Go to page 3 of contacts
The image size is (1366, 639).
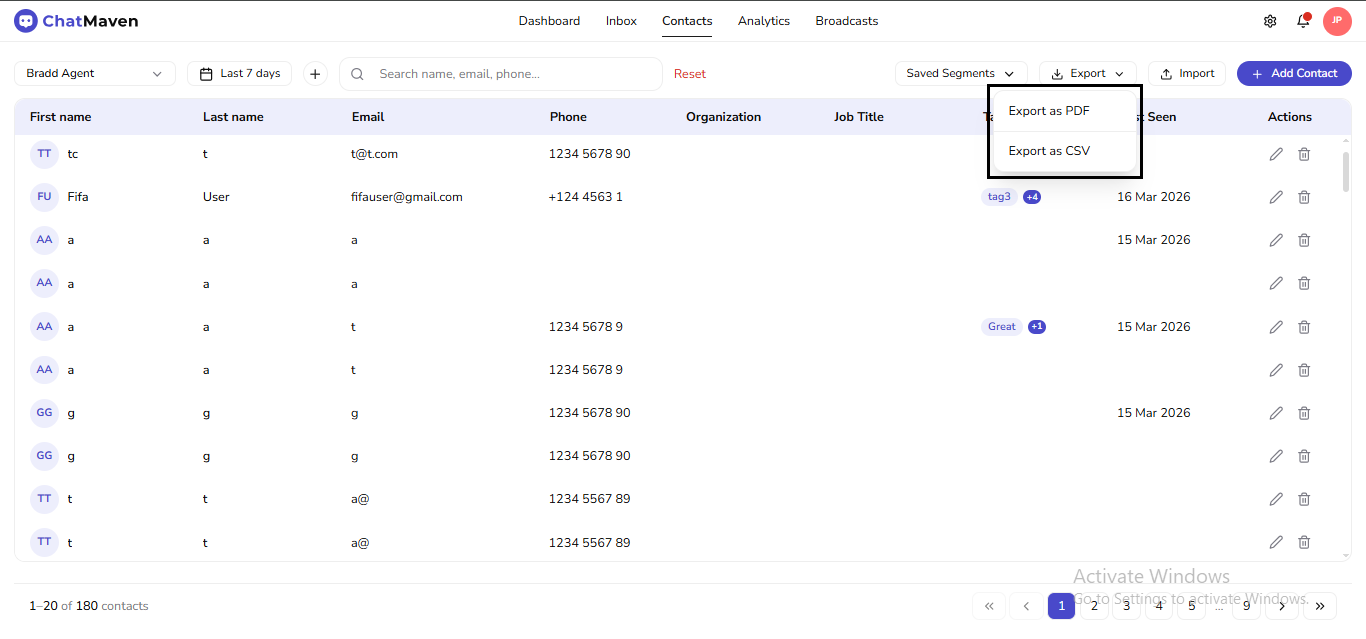click(1126, 606)
